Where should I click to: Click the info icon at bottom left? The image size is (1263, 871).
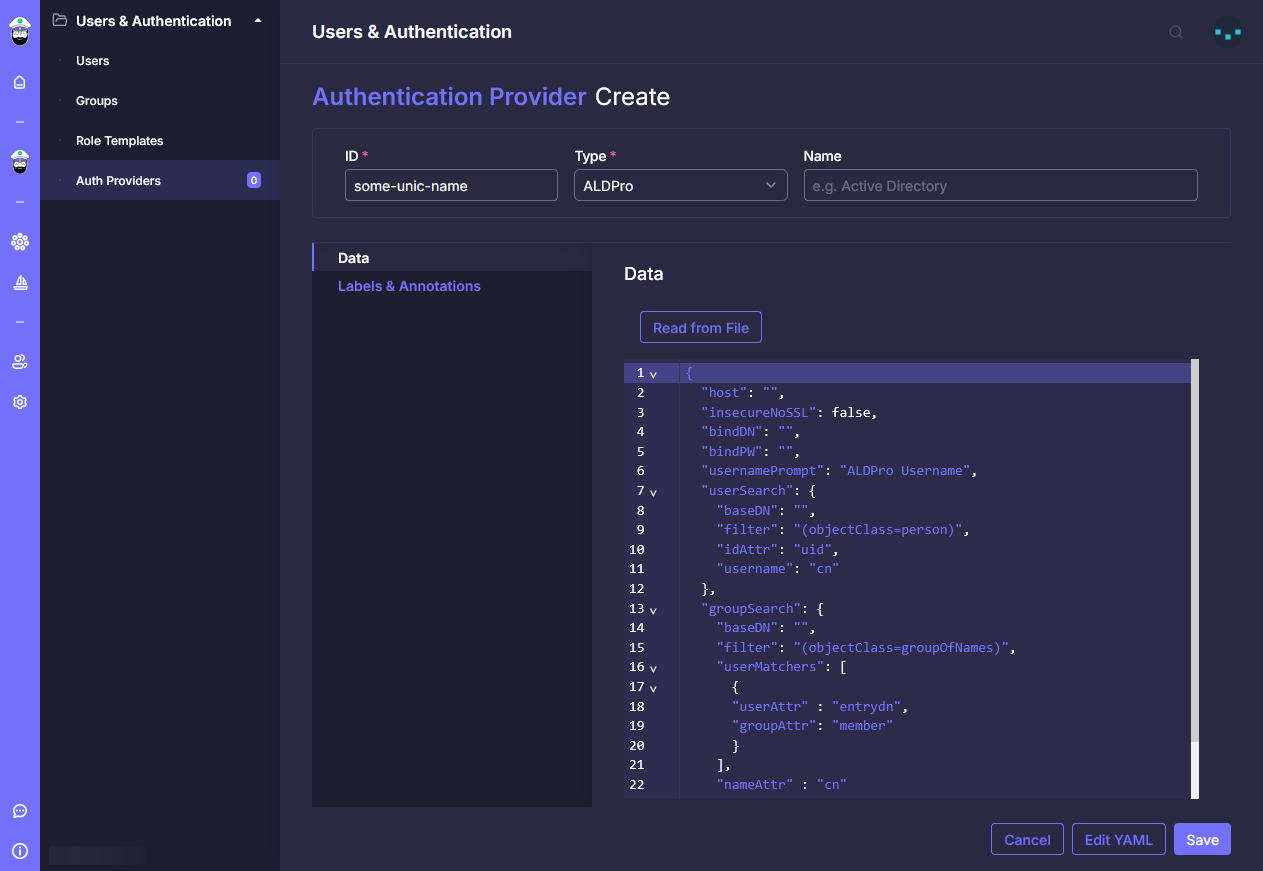20,851
